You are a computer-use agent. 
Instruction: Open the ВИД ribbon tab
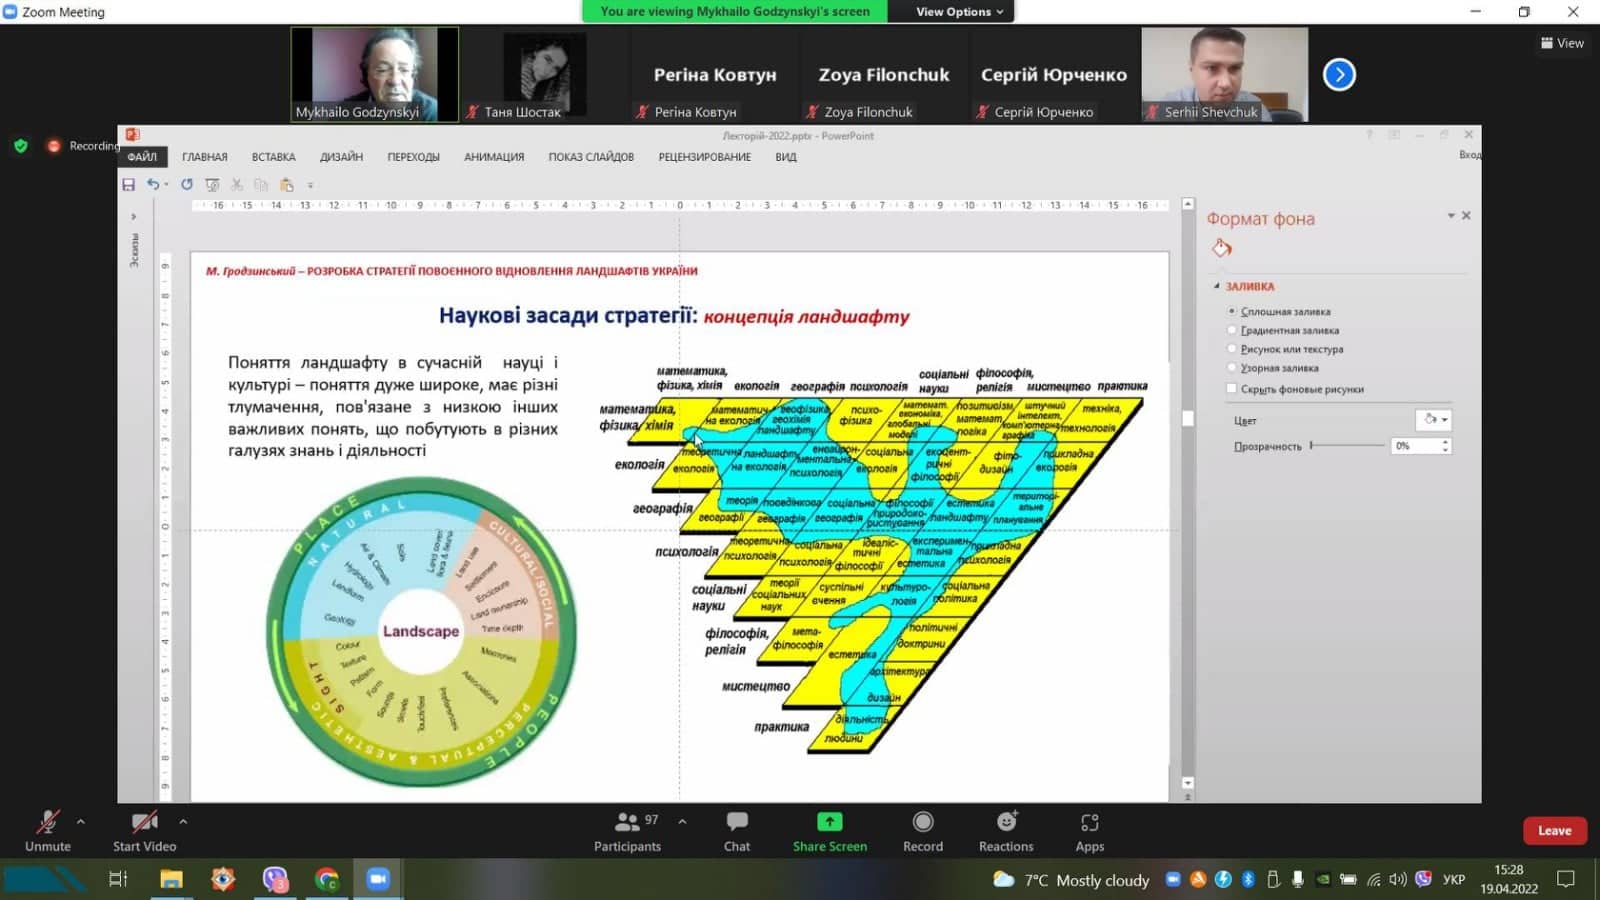click(786, 157)
